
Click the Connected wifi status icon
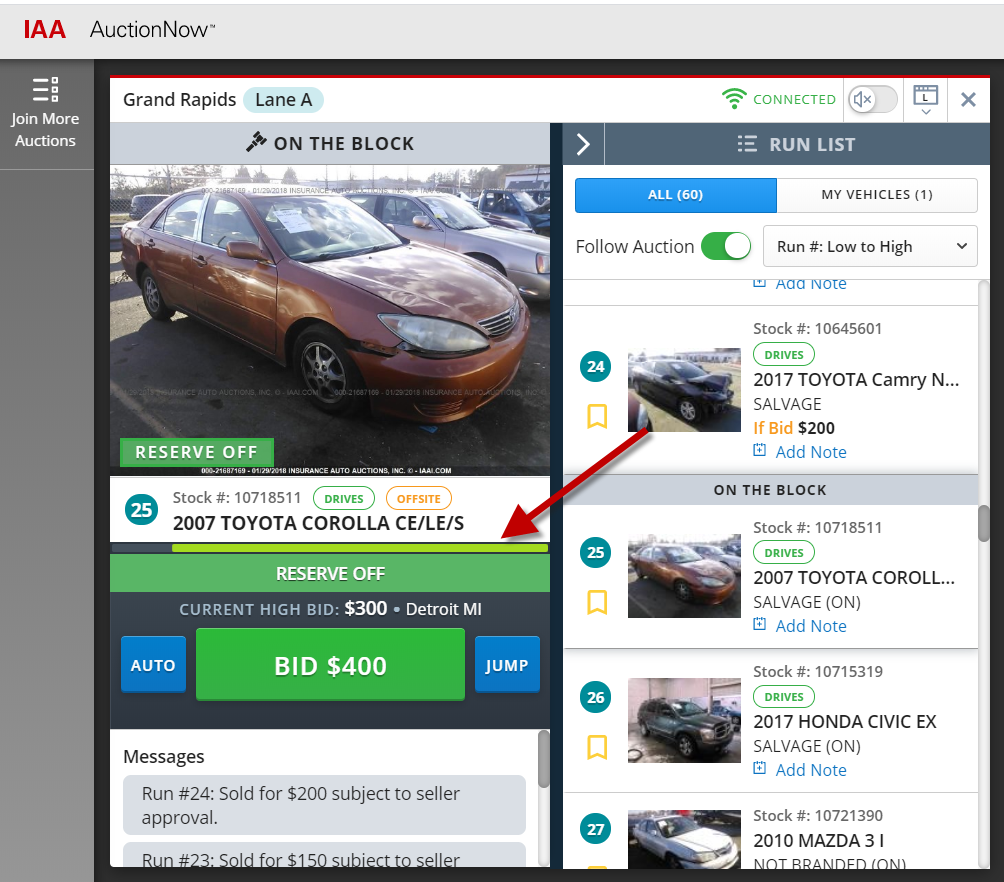click(x=734, y=99)
